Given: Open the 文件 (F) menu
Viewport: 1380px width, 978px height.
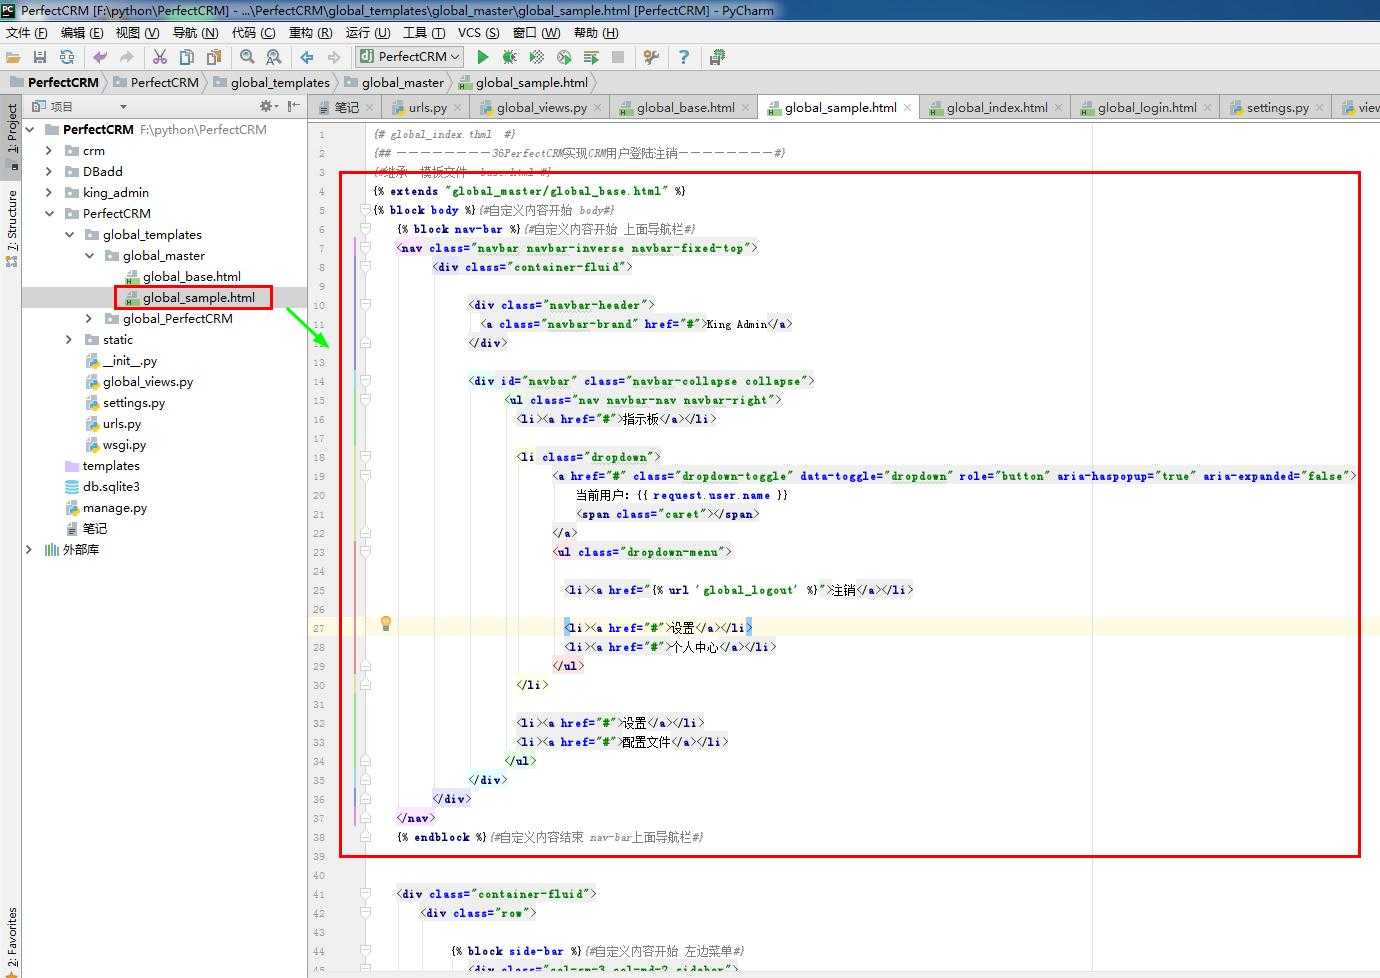Looking at the screenshot, I should point(26,32).
